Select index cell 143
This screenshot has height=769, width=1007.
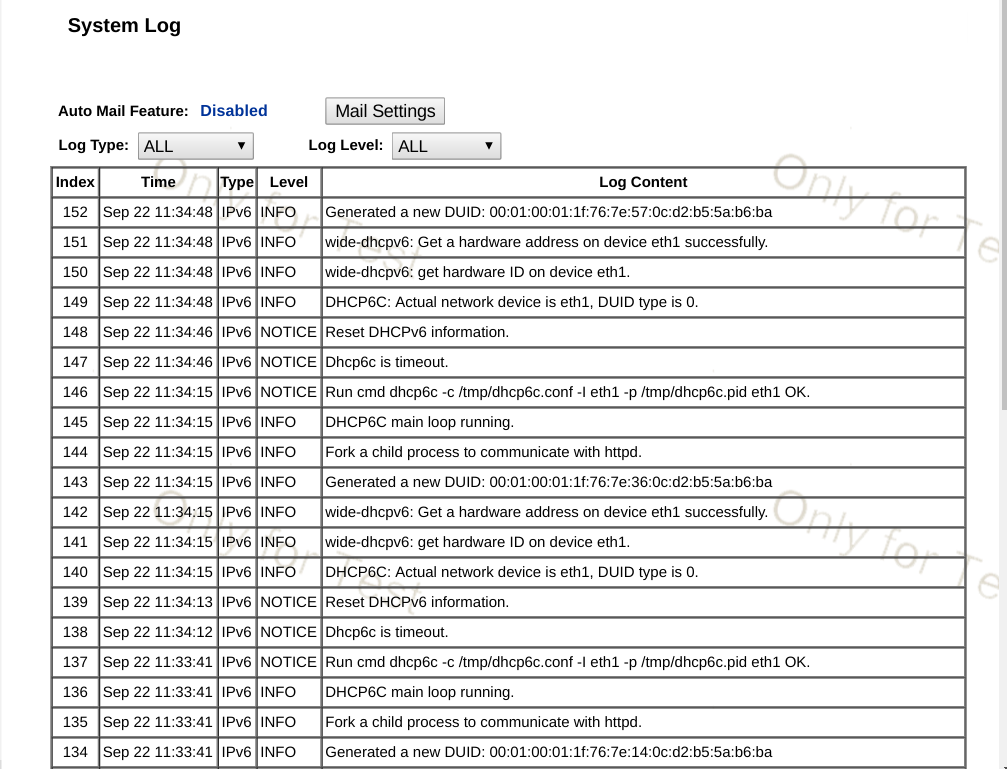pyautogui.click(x=75, y=482)
